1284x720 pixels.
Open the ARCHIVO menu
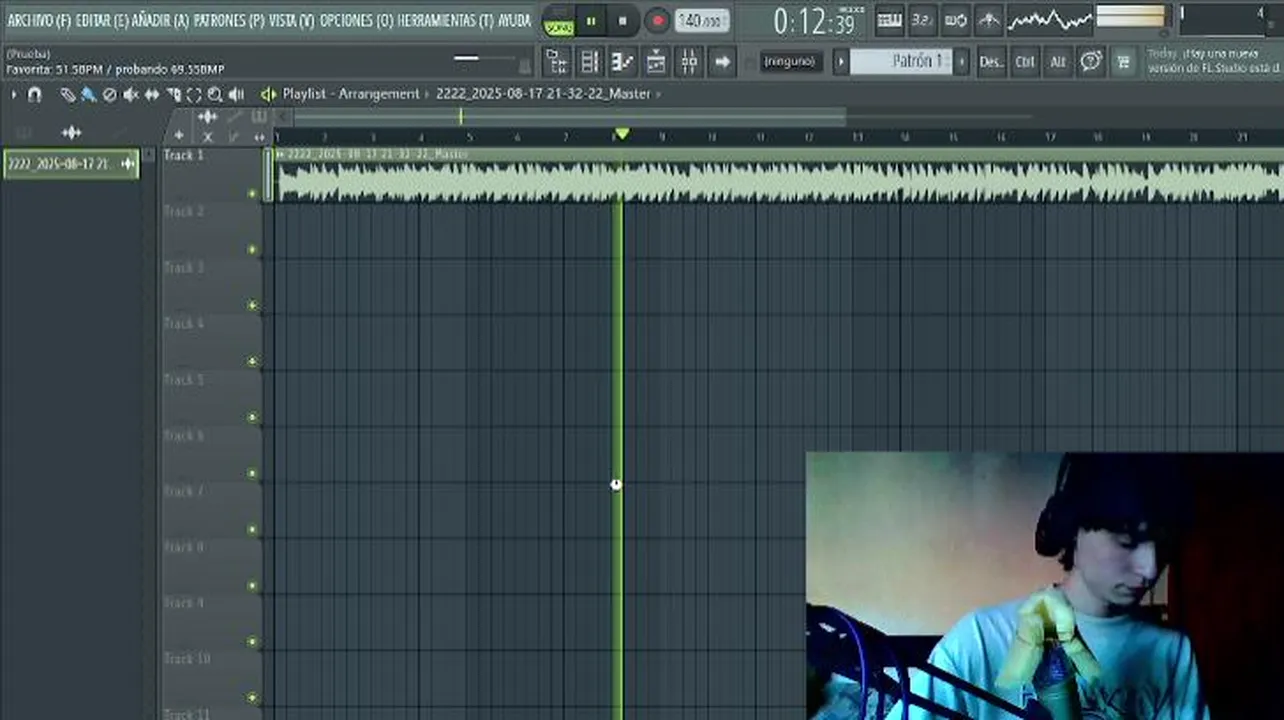click(x=39, y=20)
